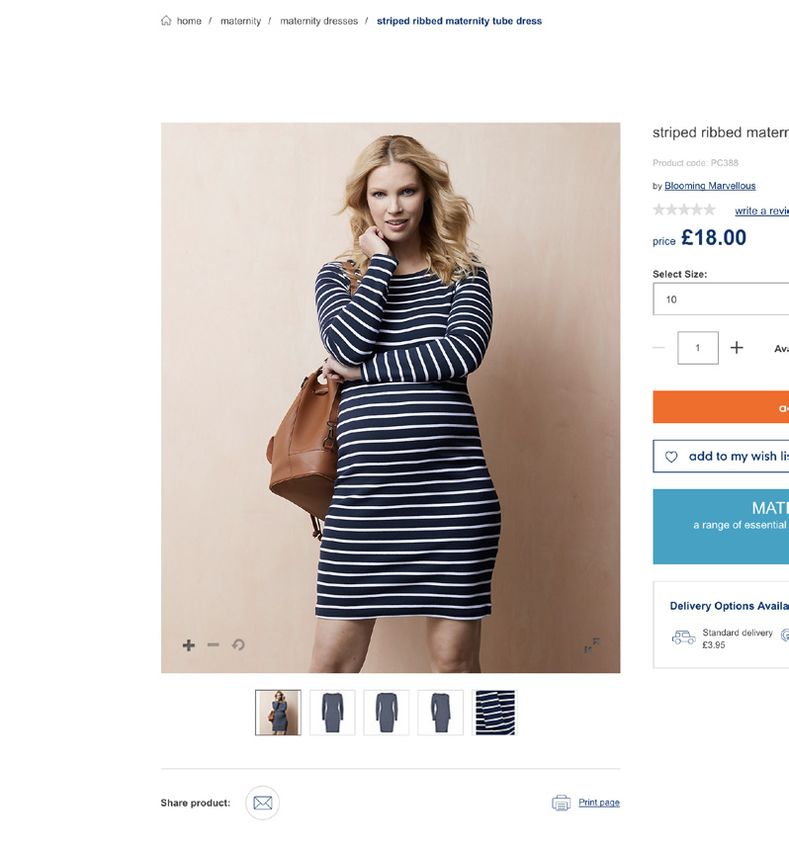Go to maternity breadcrumb link
Viewport: 789px width, 850px height.
(240, 21)
